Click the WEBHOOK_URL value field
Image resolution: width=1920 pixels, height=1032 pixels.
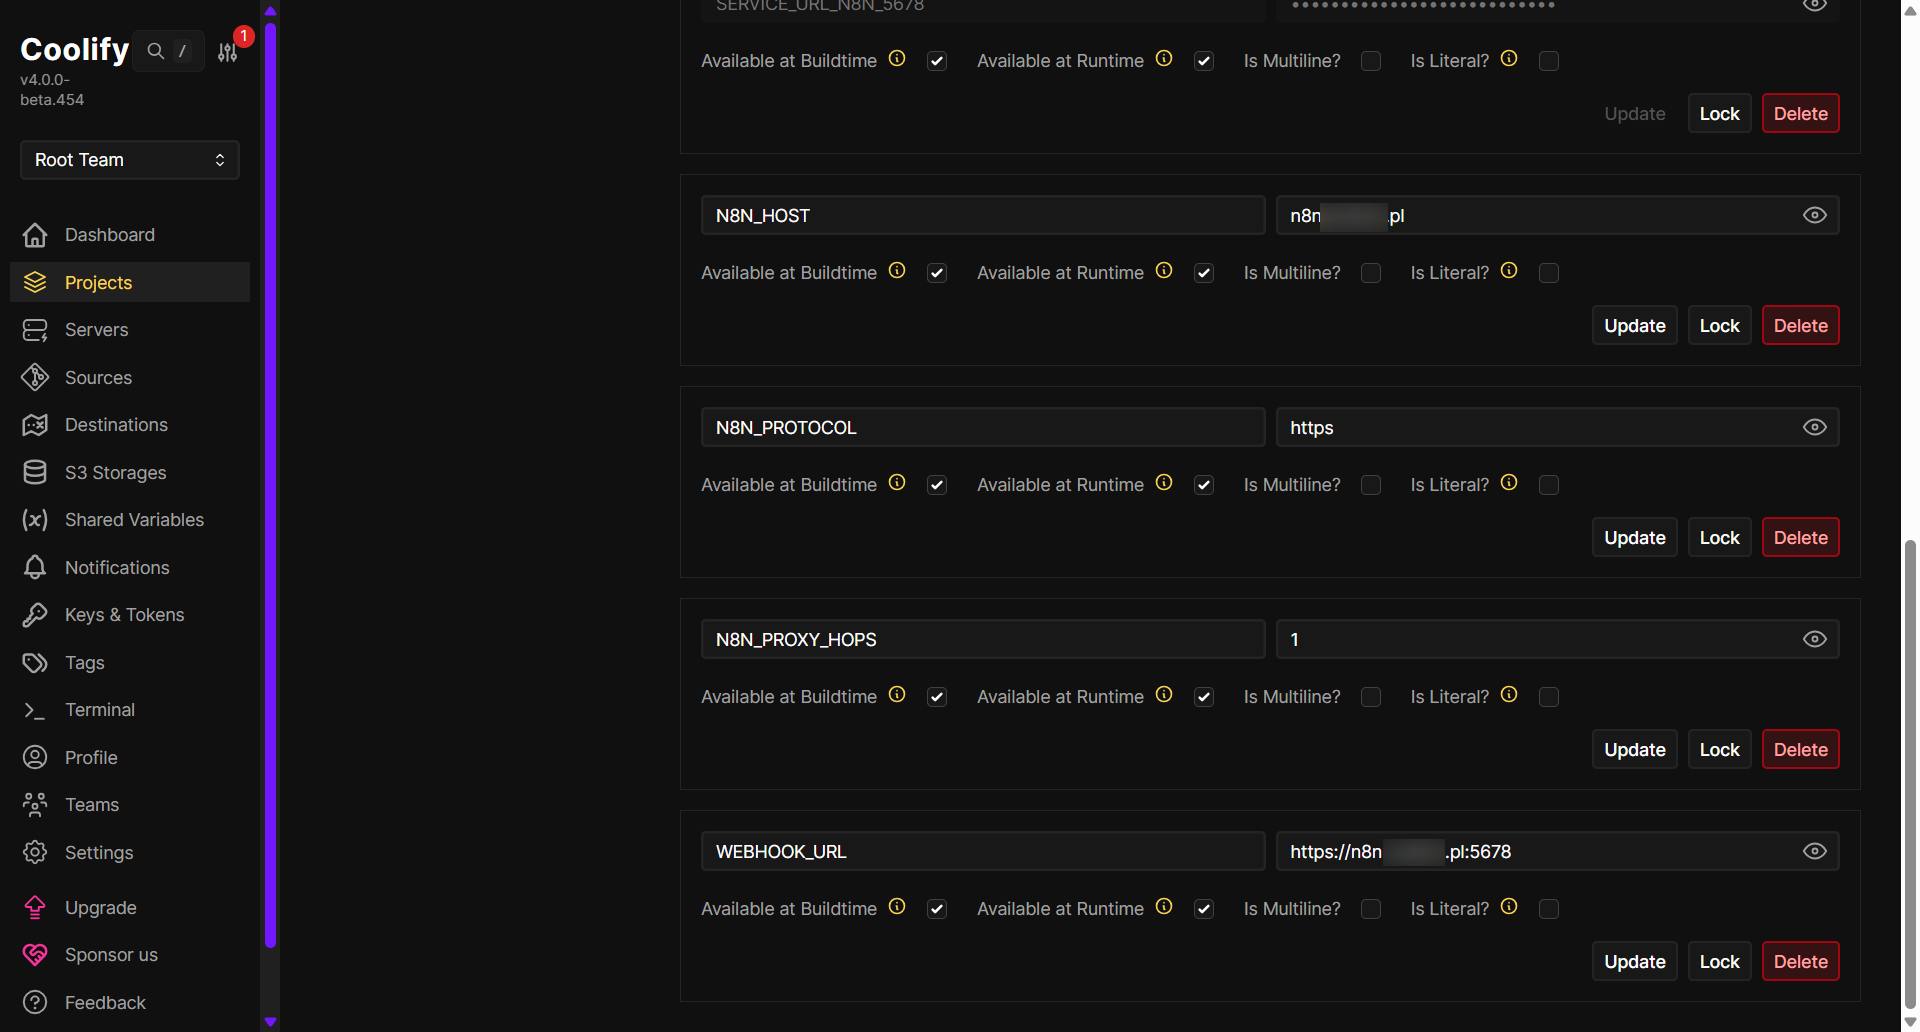(1558, 852)
